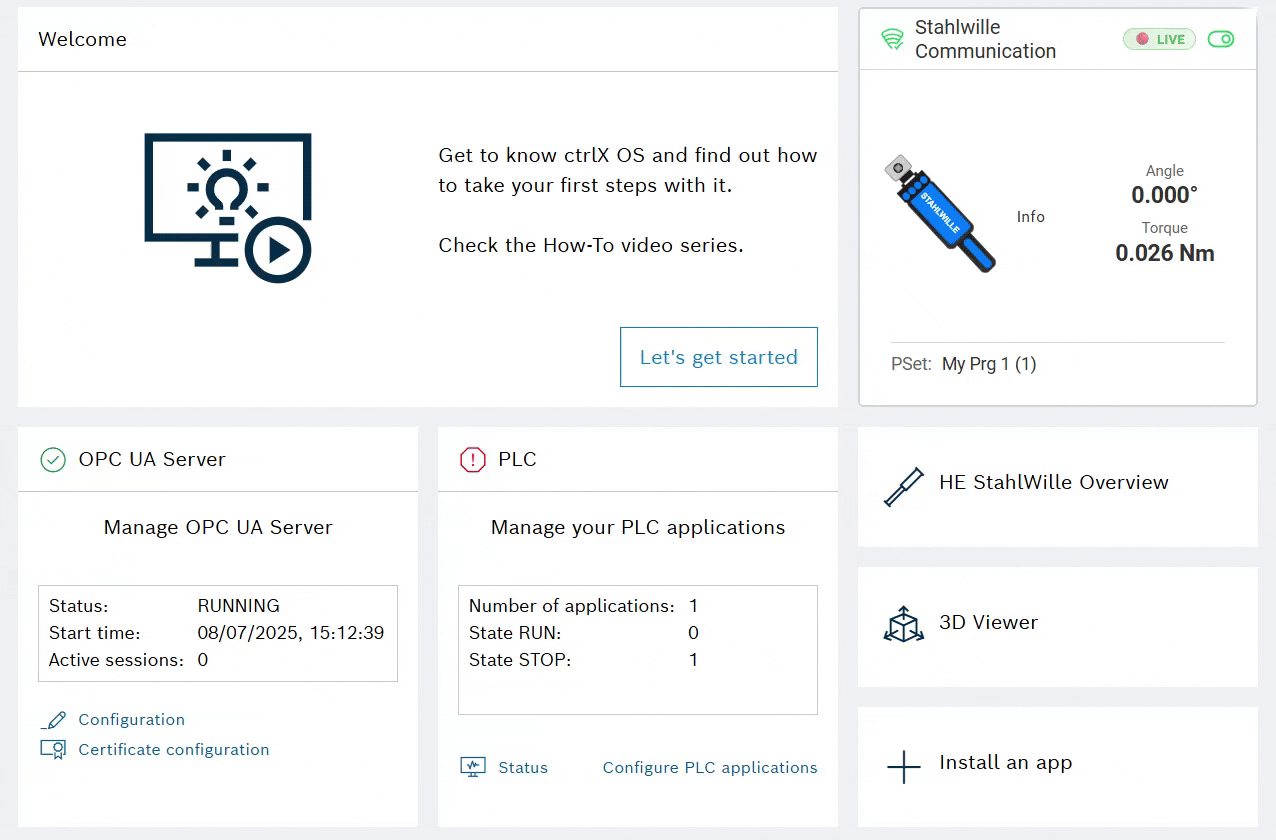Click the blue Stahlwille torque wrench image

pos(939,214)
